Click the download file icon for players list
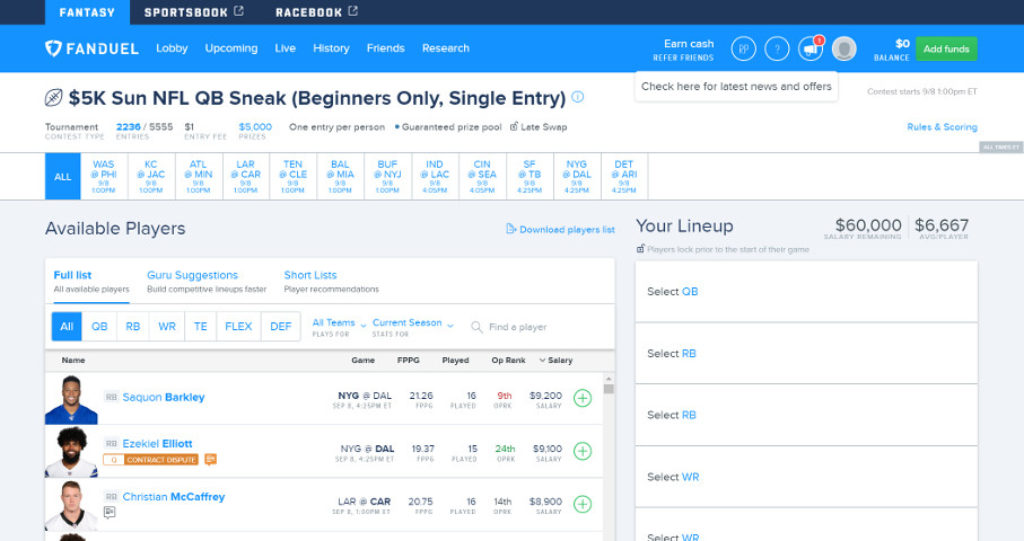The width and height of the screenshot is (1024, 541). tap(511, 229)
